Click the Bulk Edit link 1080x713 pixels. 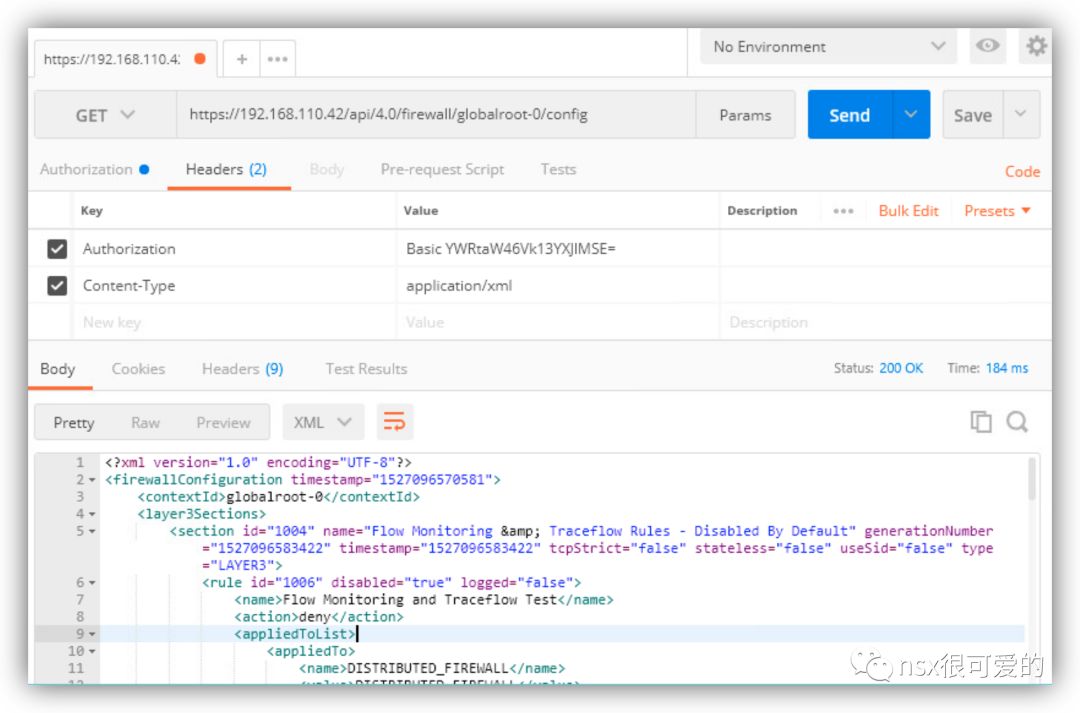point(908,211)
